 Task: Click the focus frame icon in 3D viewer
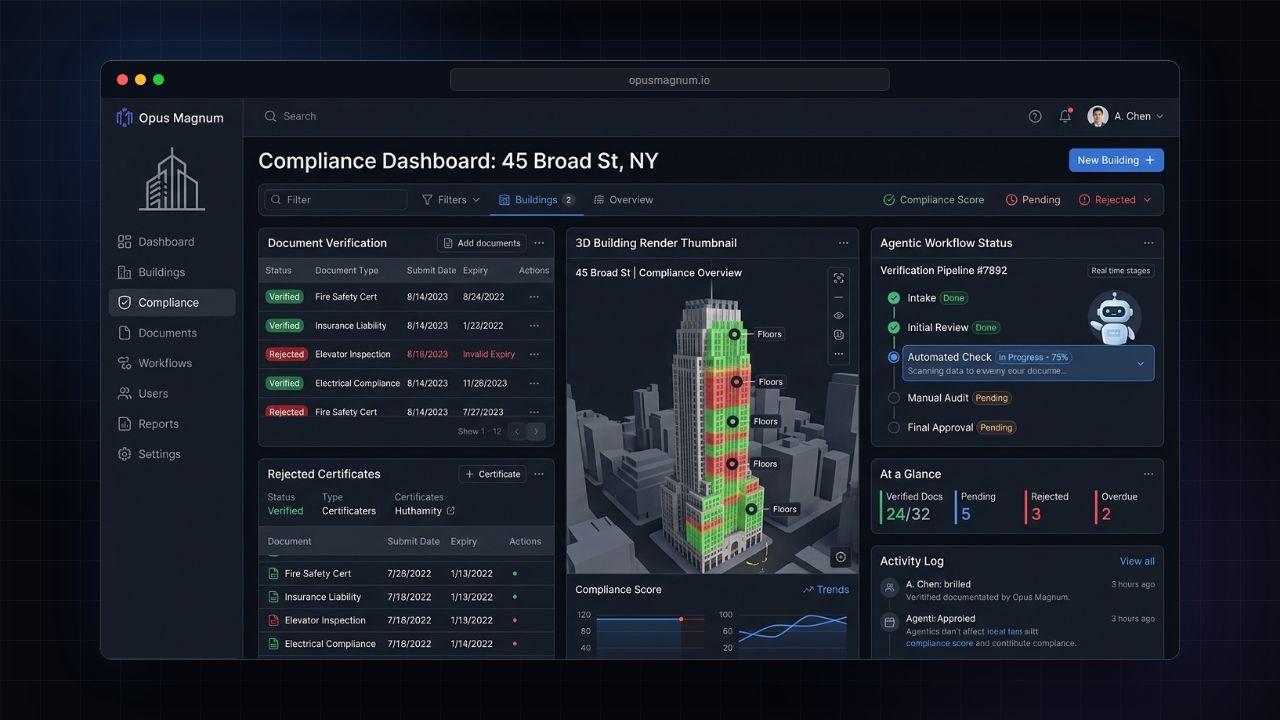(x=839, y=278)
